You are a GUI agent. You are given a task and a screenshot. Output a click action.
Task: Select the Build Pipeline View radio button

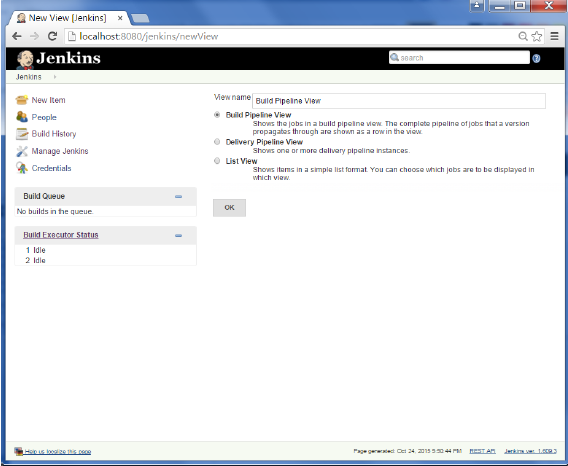pyautogui.click(x=217, y=115)
